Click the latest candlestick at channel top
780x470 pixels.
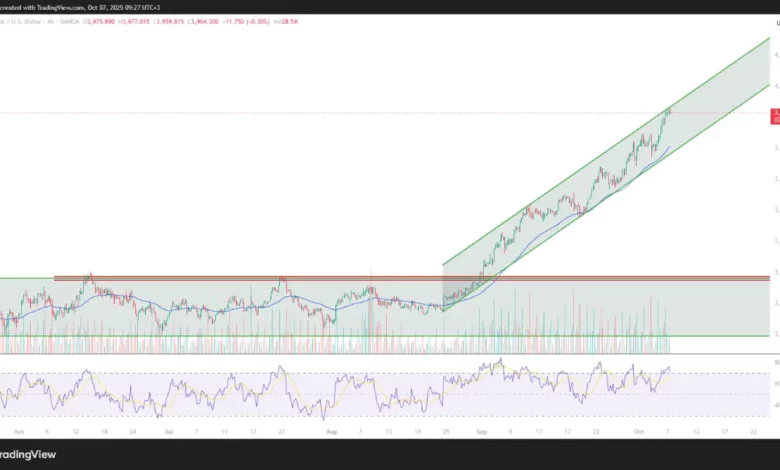tap(668, 111)
